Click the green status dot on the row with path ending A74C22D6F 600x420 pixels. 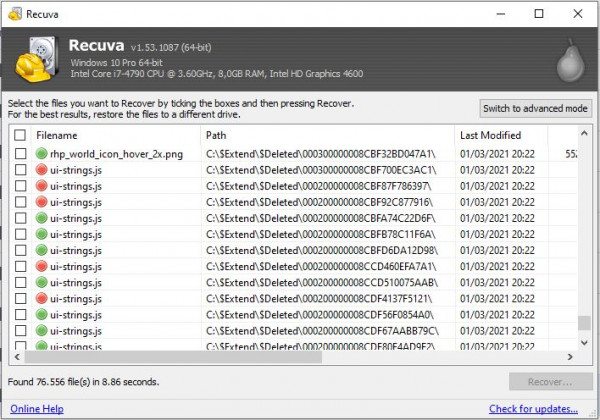[x=41, y=218]
